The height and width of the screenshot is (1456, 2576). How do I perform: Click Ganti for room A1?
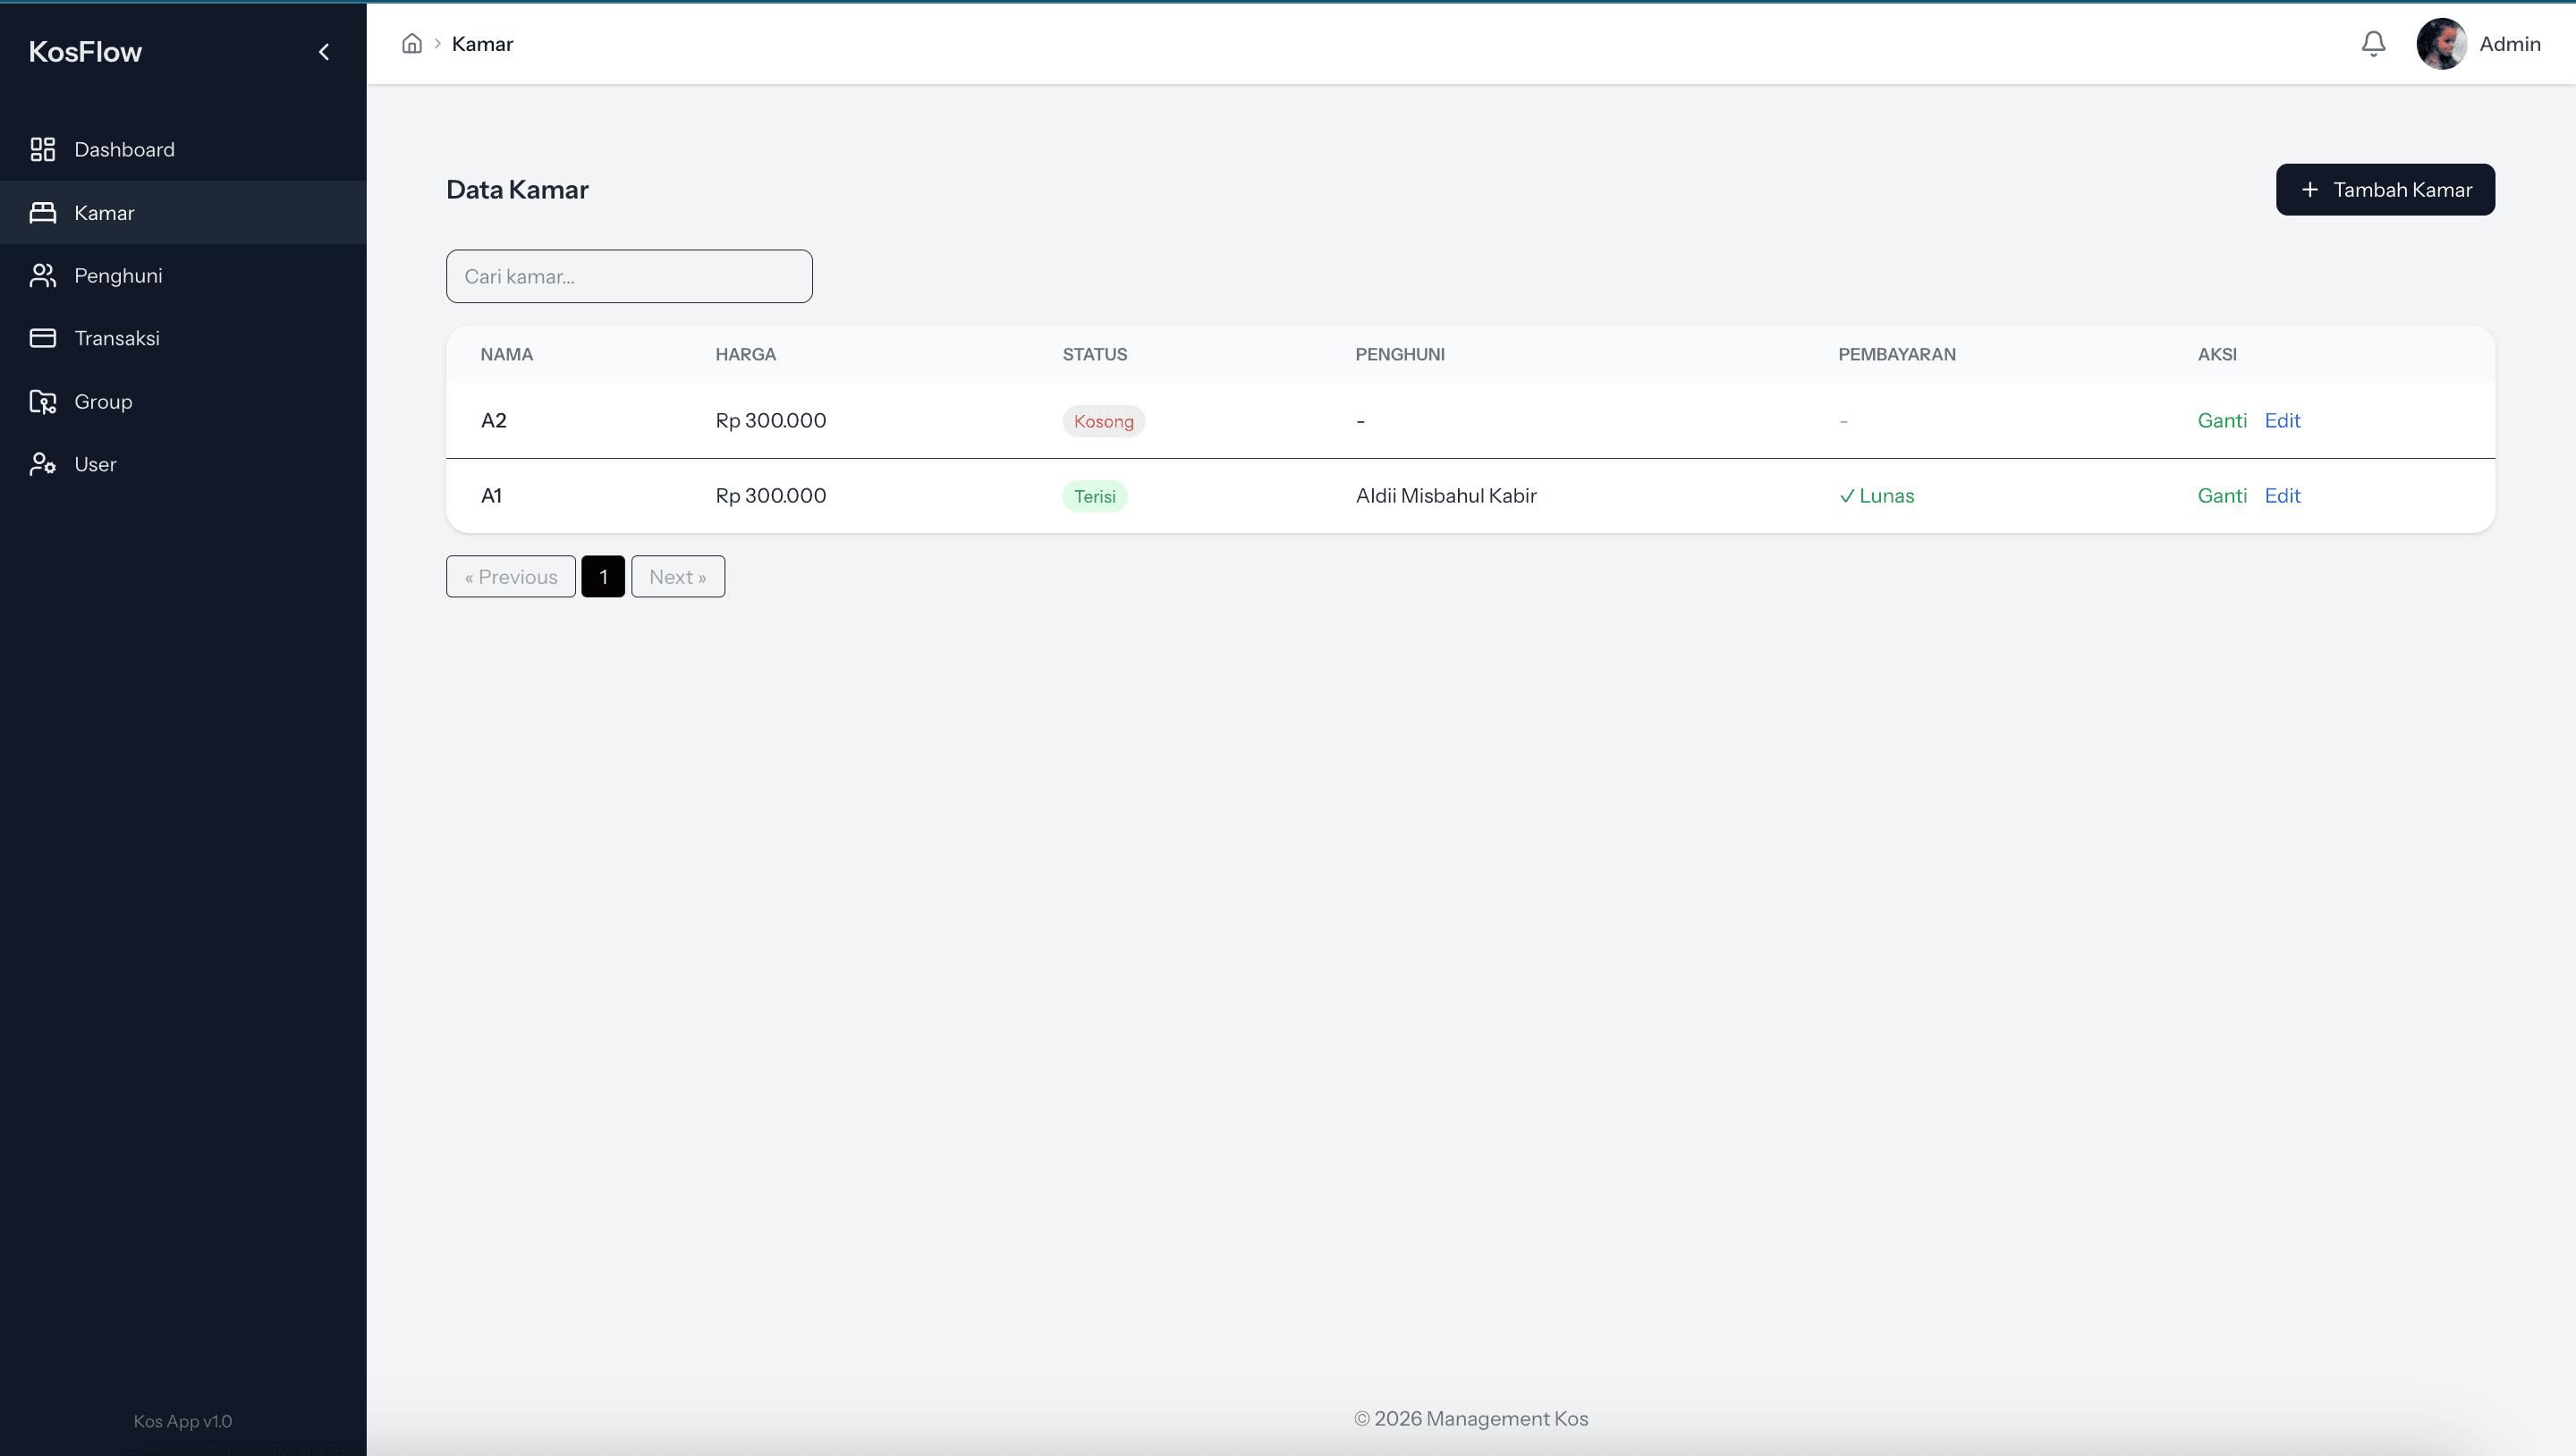(x=2221, y=495)
